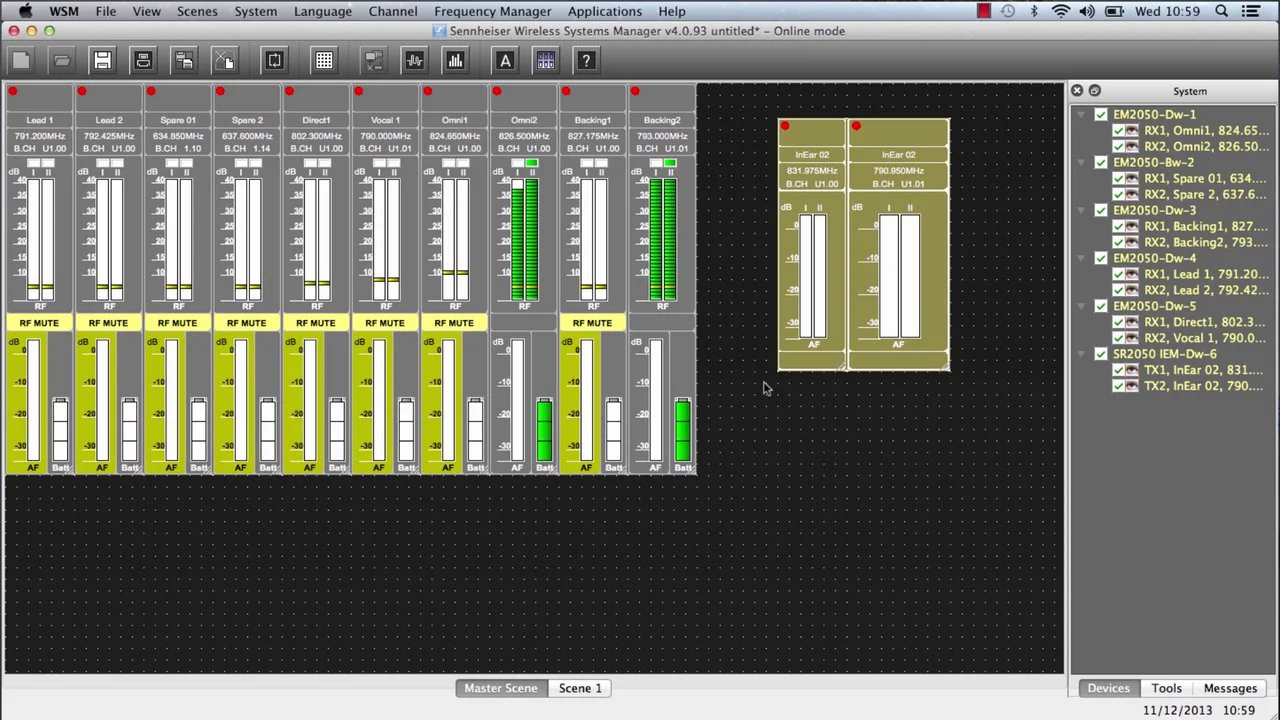Screen dimensions: 1280x720
Task: Click the Save floppy disk toolbar icon
Action: click(102, 61)
